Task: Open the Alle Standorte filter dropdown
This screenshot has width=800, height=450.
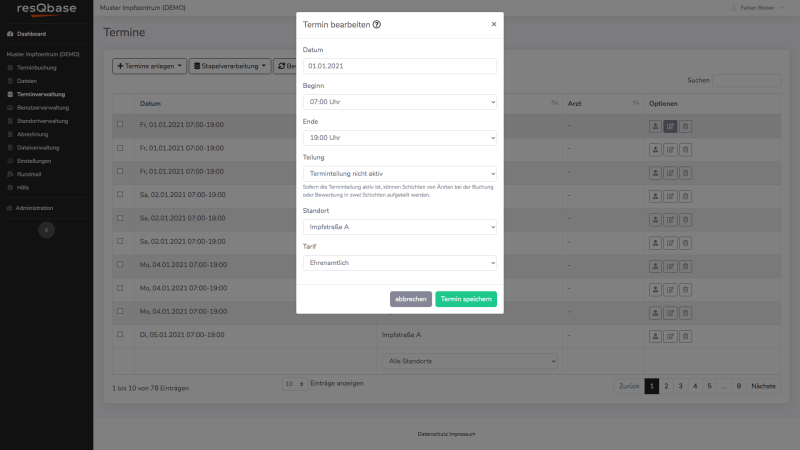Action: tap(469, 361)
